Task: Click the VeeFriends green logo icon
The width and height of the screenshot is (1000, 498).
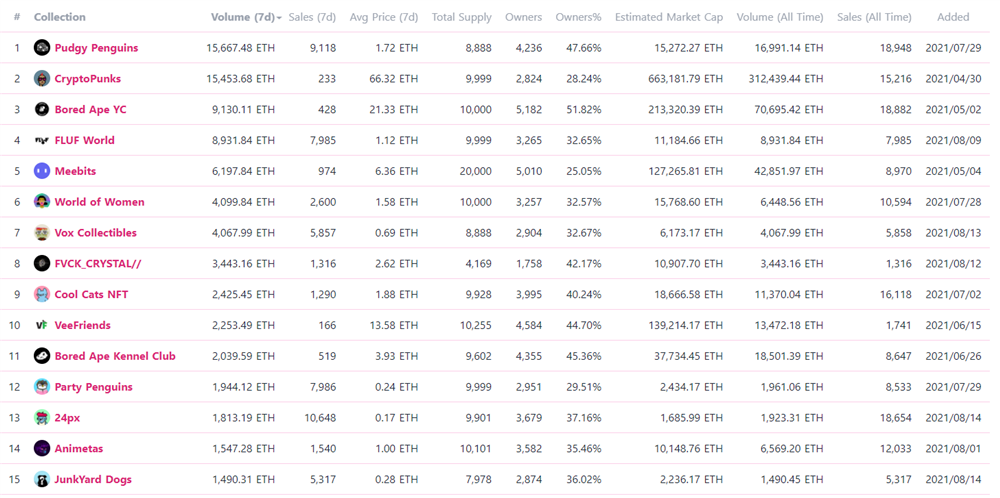Action: click(41, 325)
